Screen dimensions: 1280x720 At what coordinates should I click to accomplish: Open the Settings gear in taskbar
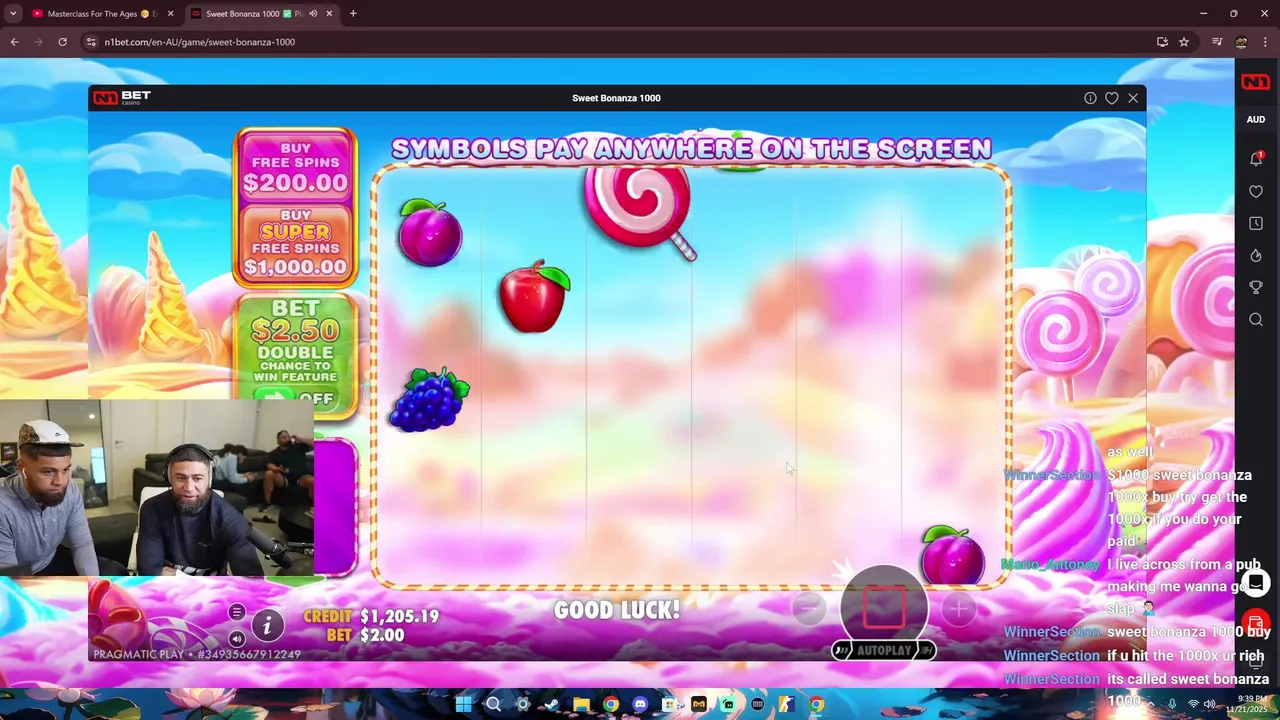tap(522, 704)
